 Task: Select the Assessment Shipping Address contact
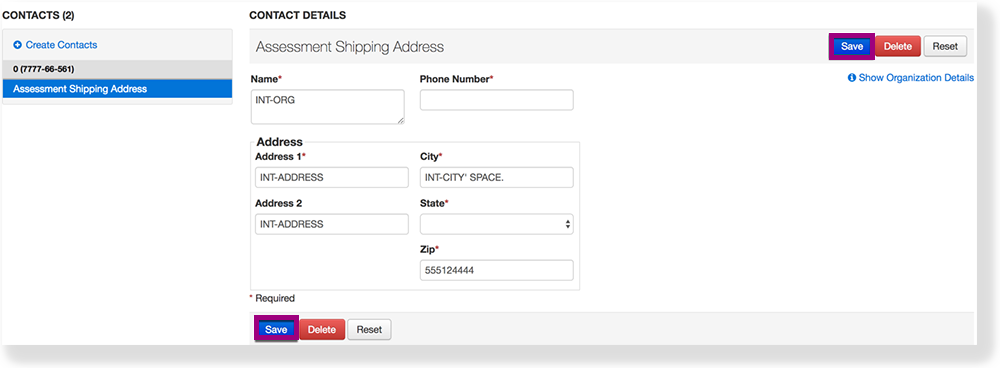tap(117, 89)
